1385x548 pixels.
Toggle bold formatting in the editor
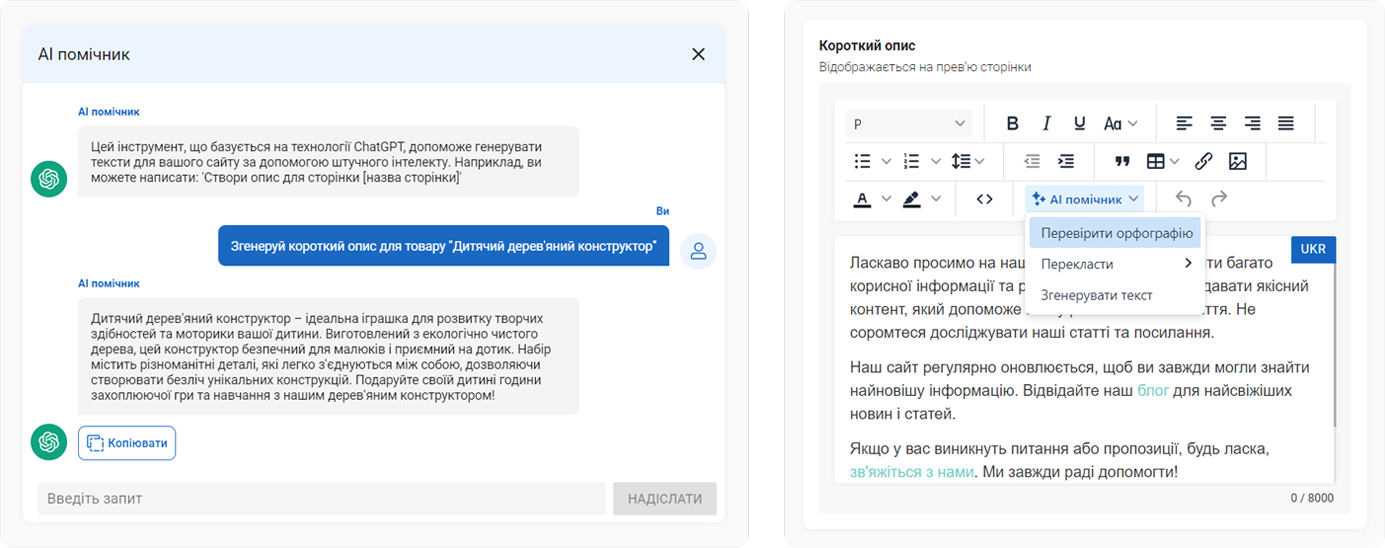(x=1012, y=124)
